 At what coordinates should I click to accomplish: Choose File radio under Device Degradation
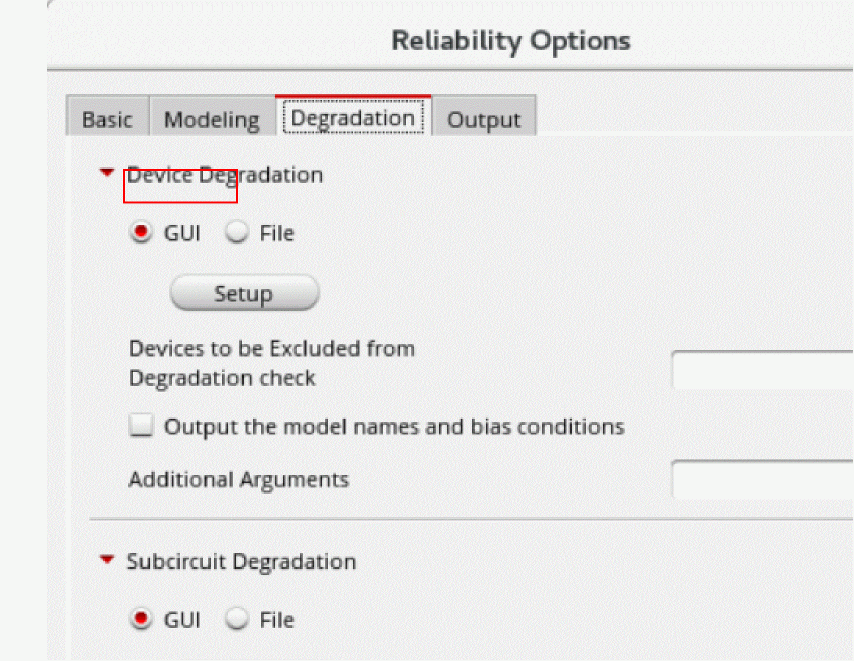point(238,233)
